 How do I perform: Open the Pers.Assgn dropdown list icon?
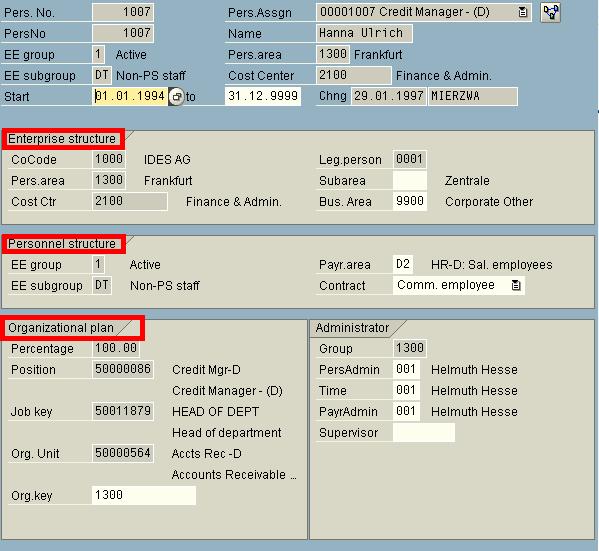[523, 12]
